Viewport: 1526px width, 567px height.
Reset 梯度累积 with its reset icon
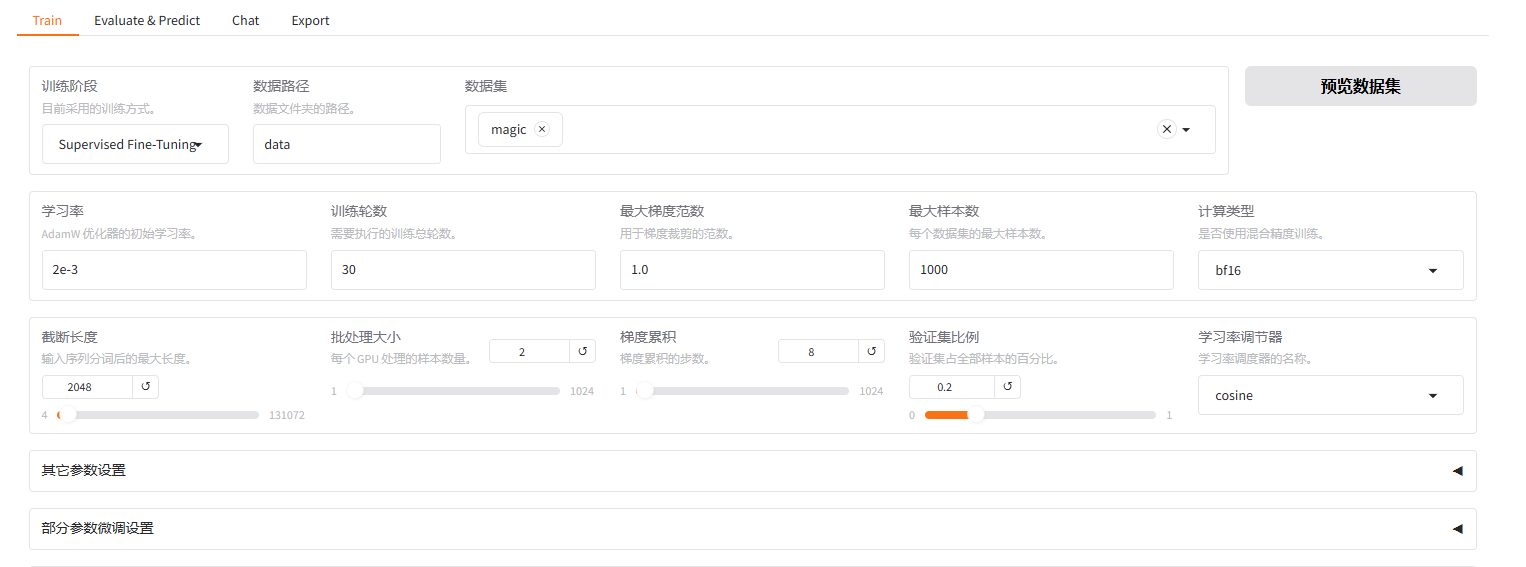point(871,351)
